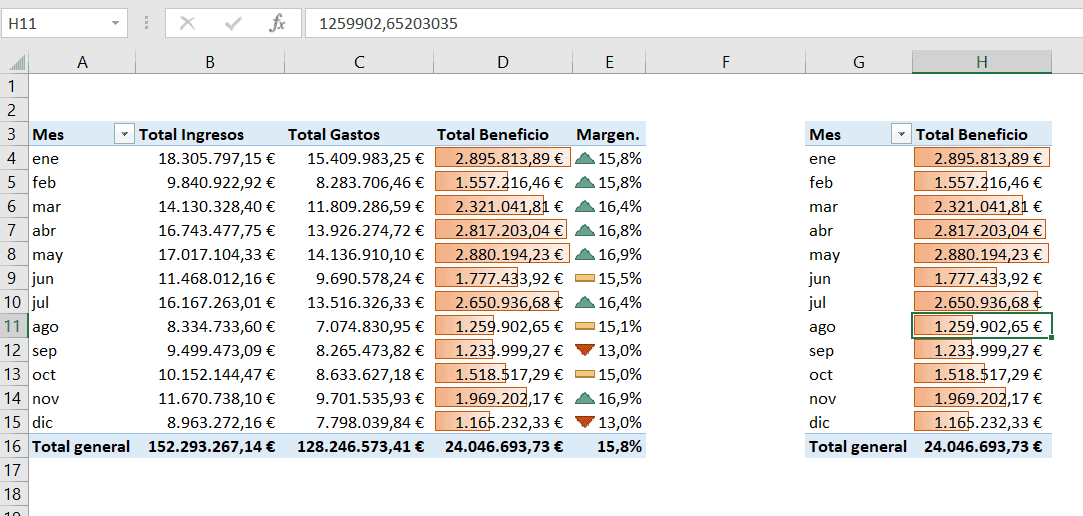Click the Select All corner triangle

pyautogui.click(x=15, y=62)
